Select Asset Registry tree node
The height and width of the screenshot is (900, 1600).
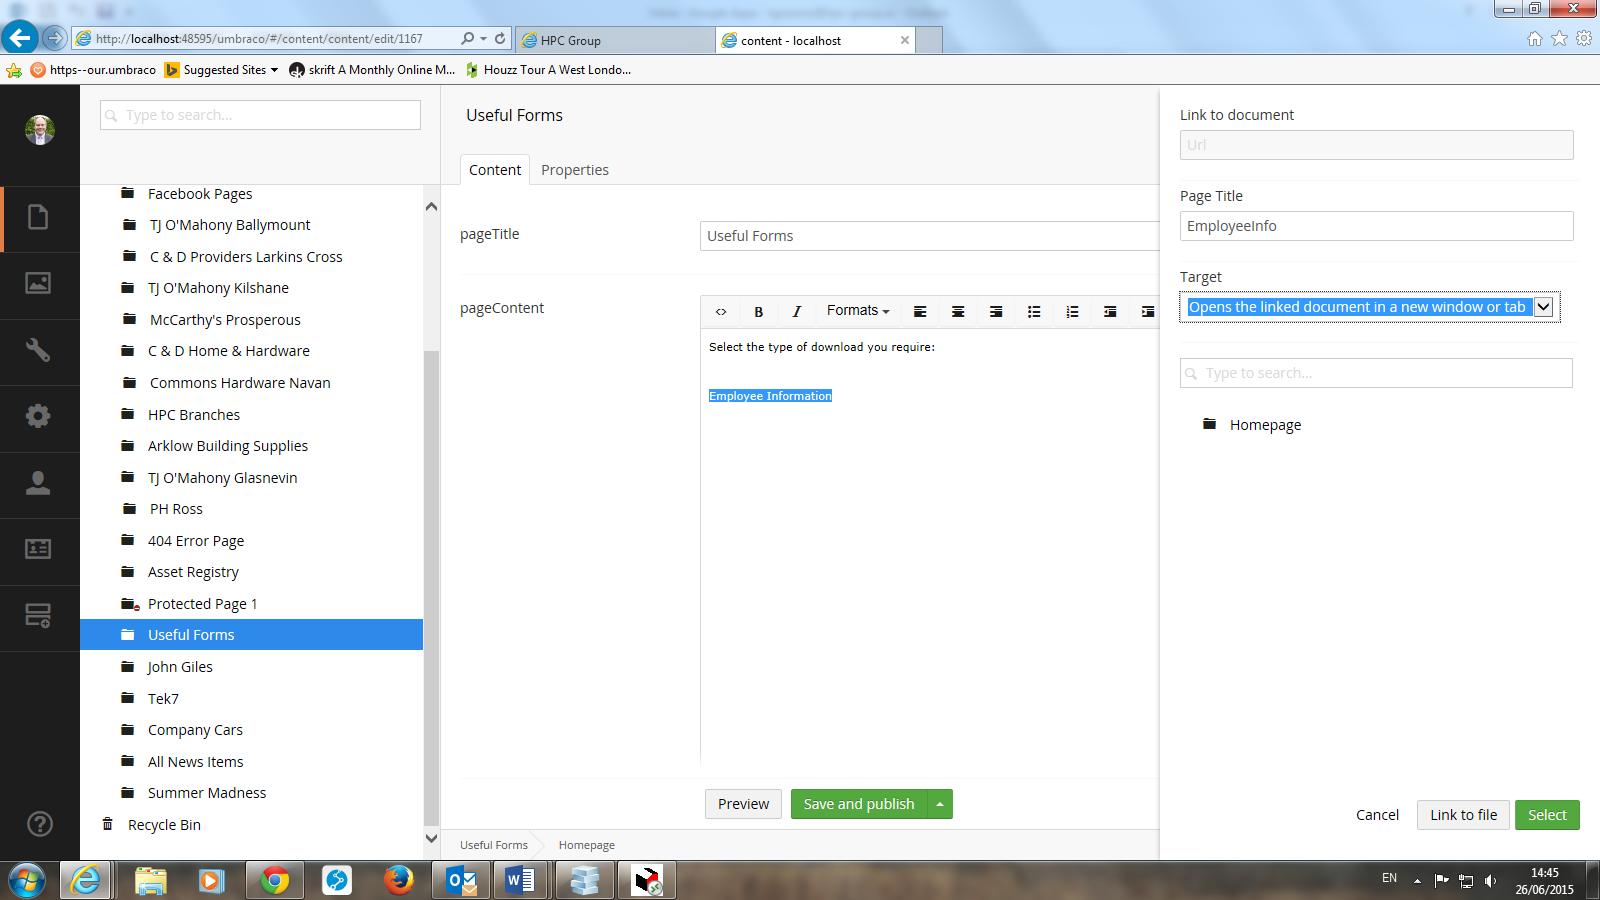coord(193,572)
